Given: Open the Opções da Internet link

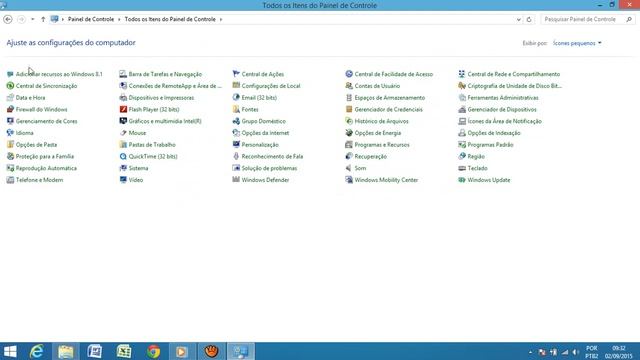Looking at the screenshot, I should click(x=265, y=133).
